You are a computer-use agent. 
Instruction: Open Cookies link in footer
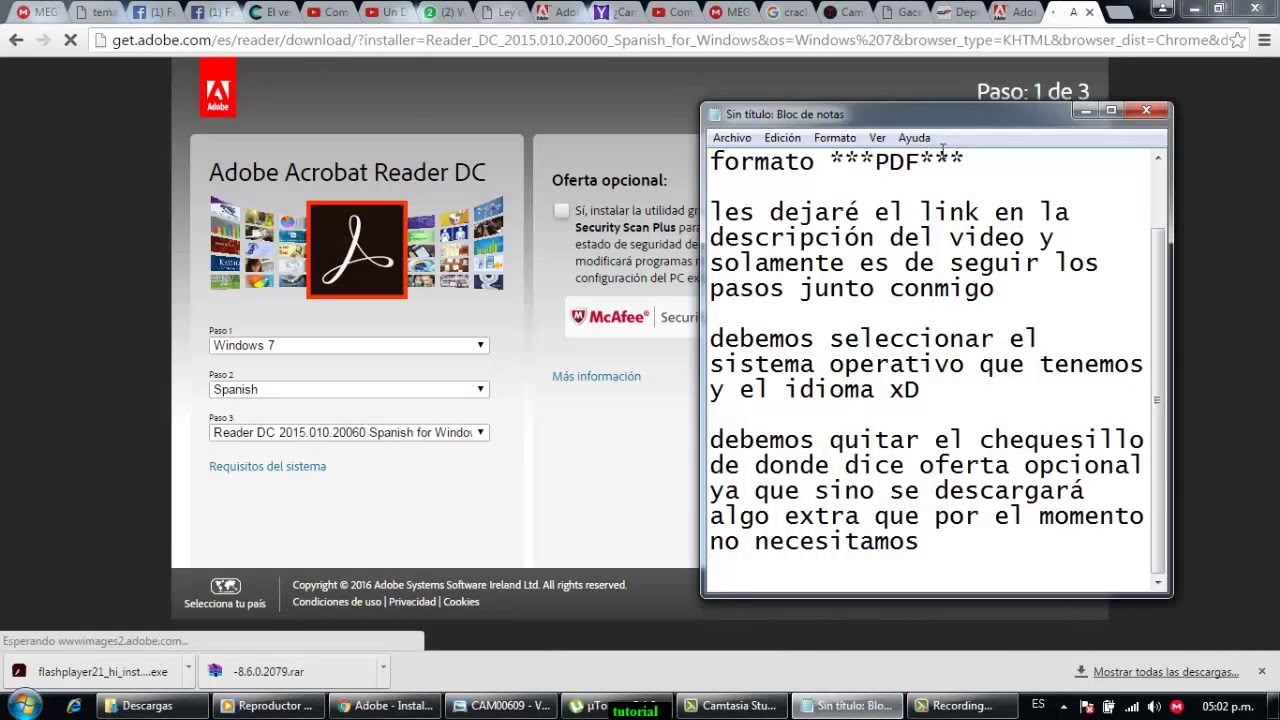point(461,602)
